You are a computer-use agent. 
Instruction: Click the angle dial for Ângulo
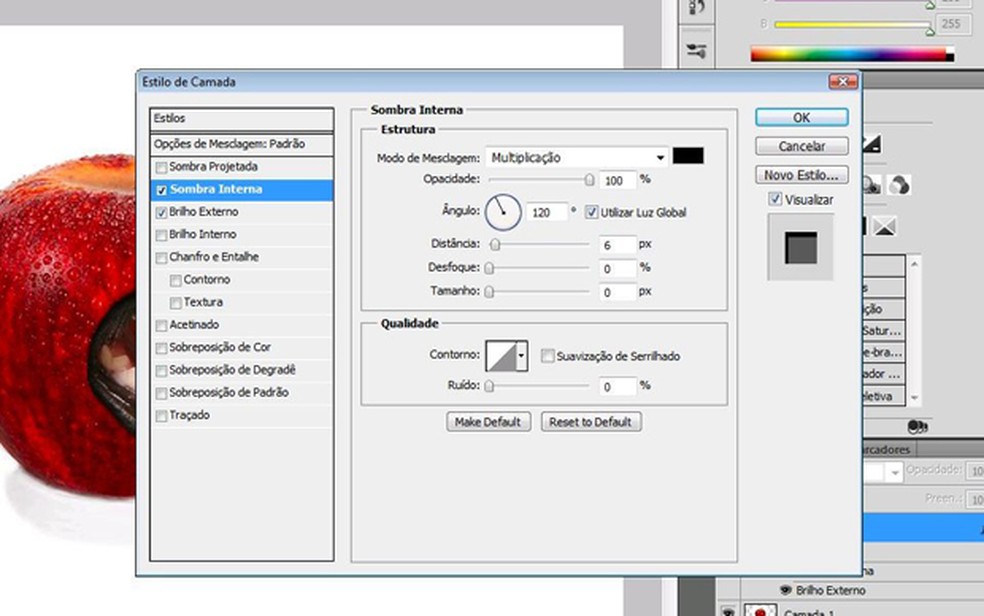pos(504,212)
